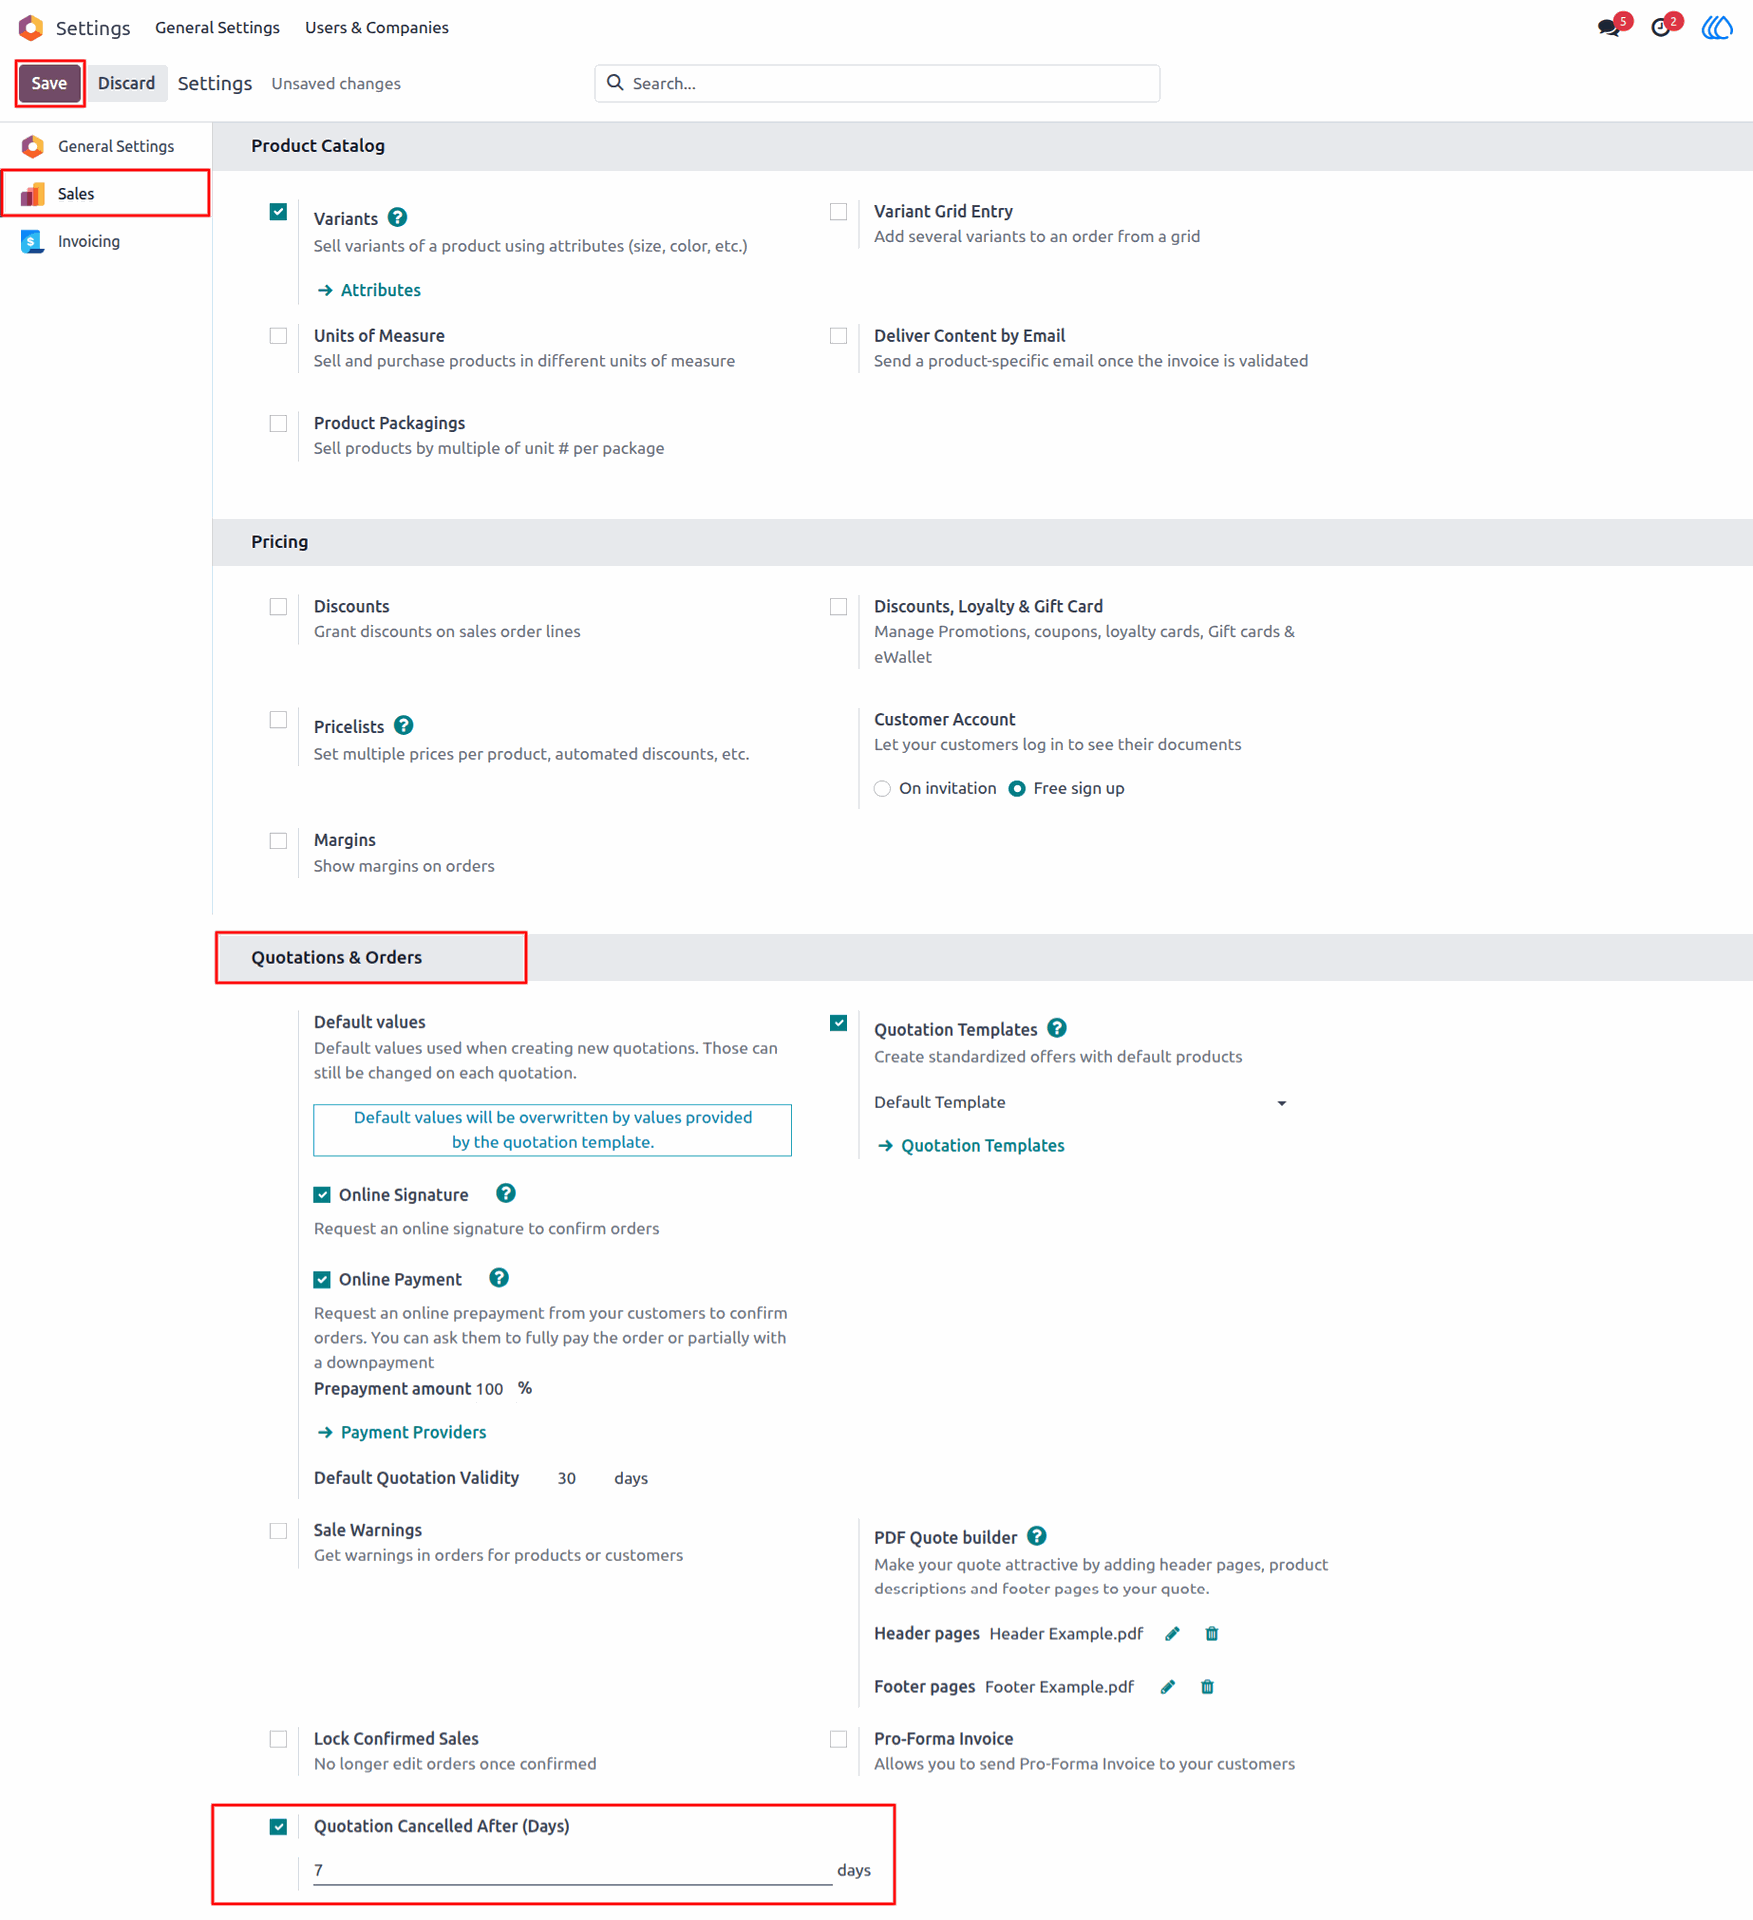This screenshot has height=1920, width=1753.
Task: Follow the Quotation Templates arrow link
Action: 970,1145
